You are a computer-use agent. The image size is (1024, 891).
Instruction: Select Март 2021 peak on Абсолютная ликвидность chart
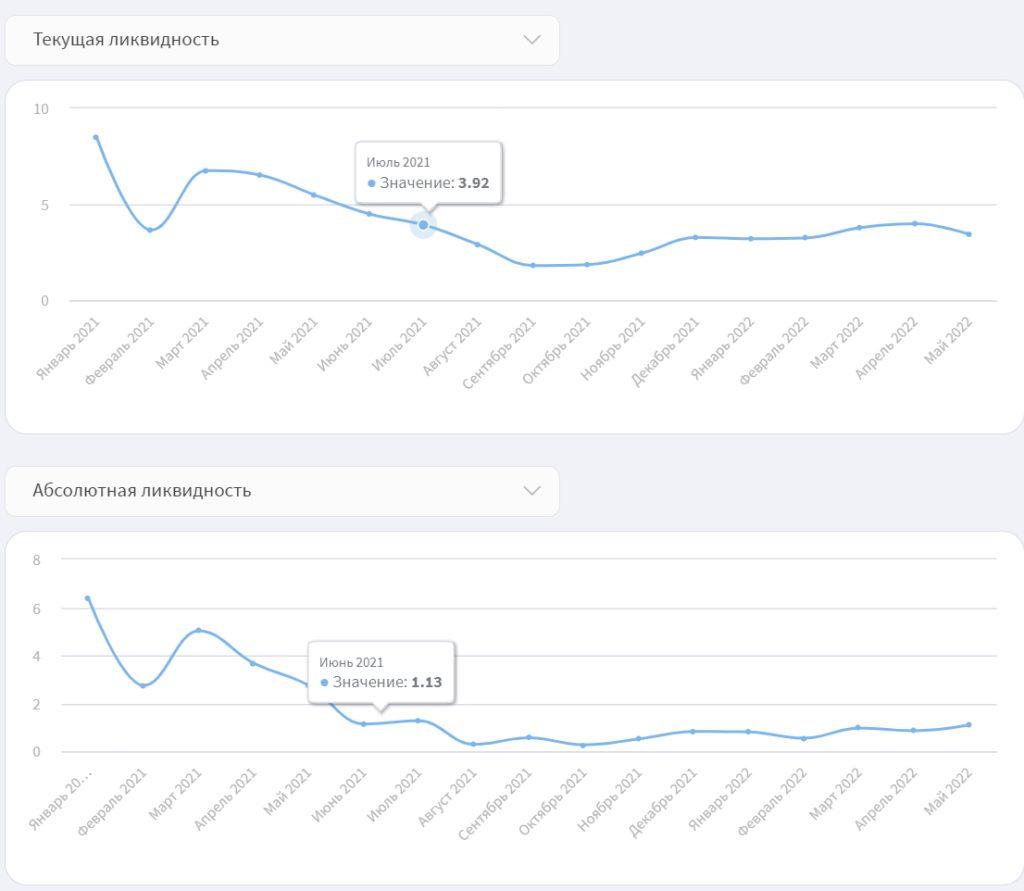coord(198,630)
